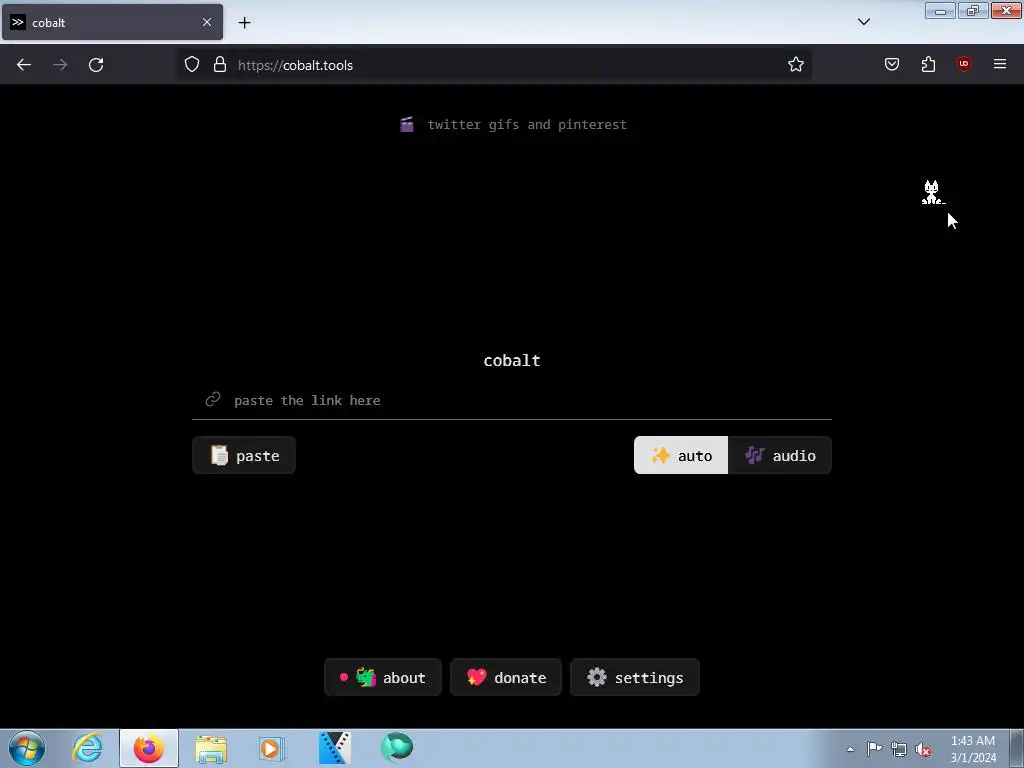The height and width of the screenshot is (768, 1024).
Task: Click the forward navigation arrow
Action: tap(60, 65)
